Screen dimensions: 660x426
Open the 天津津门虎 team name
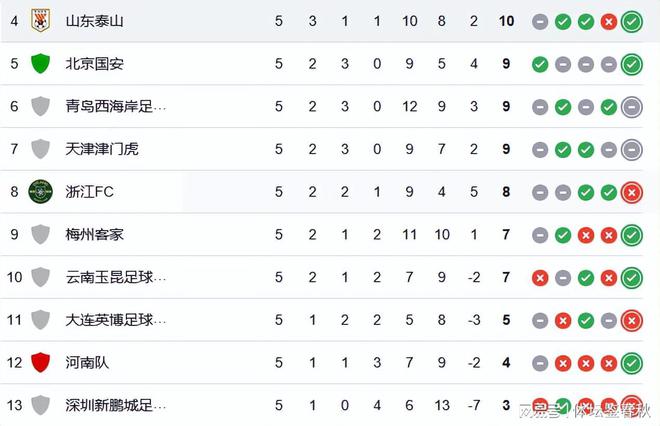click(101, 149)
